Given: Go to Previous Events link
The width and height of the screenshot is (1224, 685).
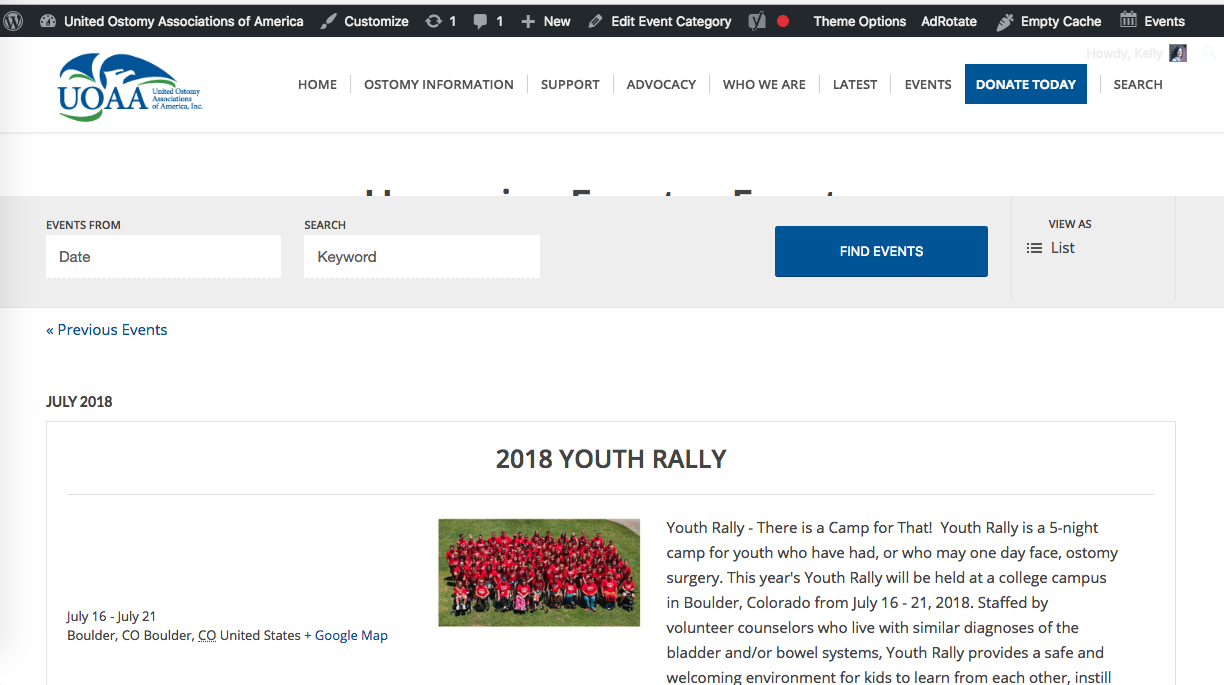Looking at the screenshot, I should click(107, 330).
